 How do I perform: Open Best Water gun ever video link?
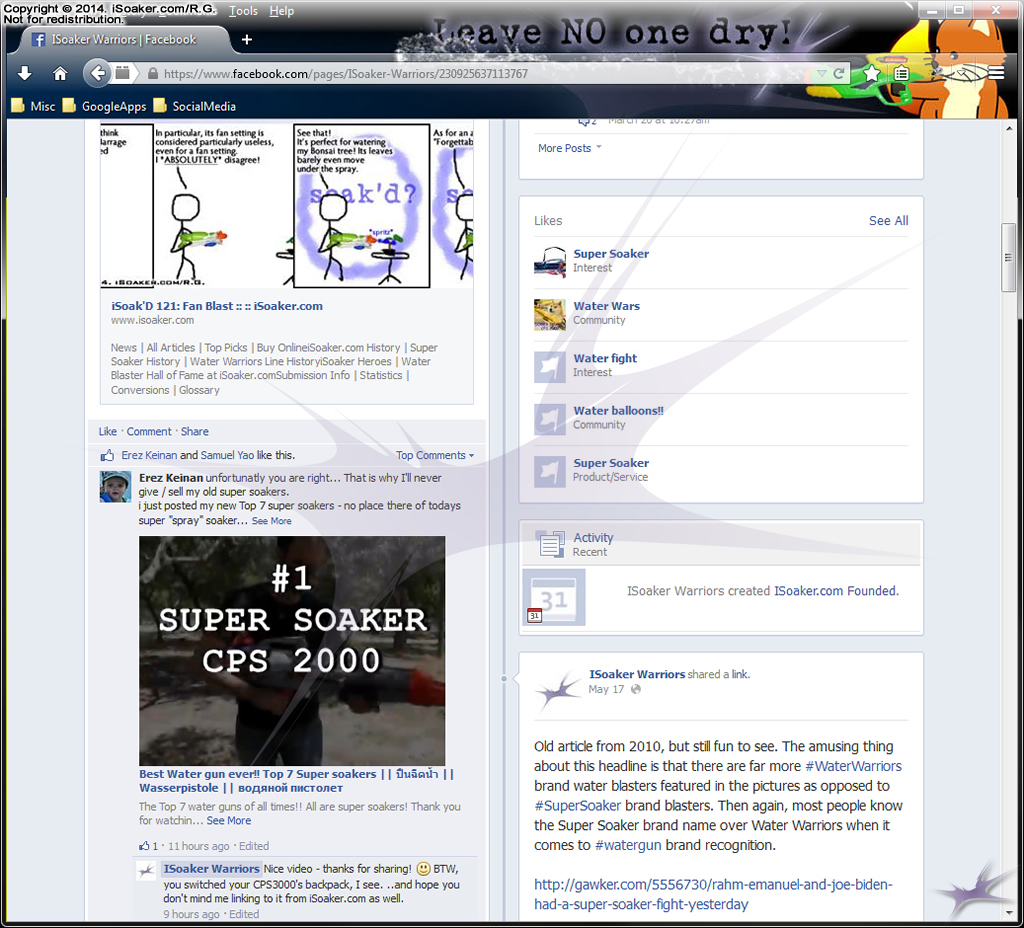296,781
